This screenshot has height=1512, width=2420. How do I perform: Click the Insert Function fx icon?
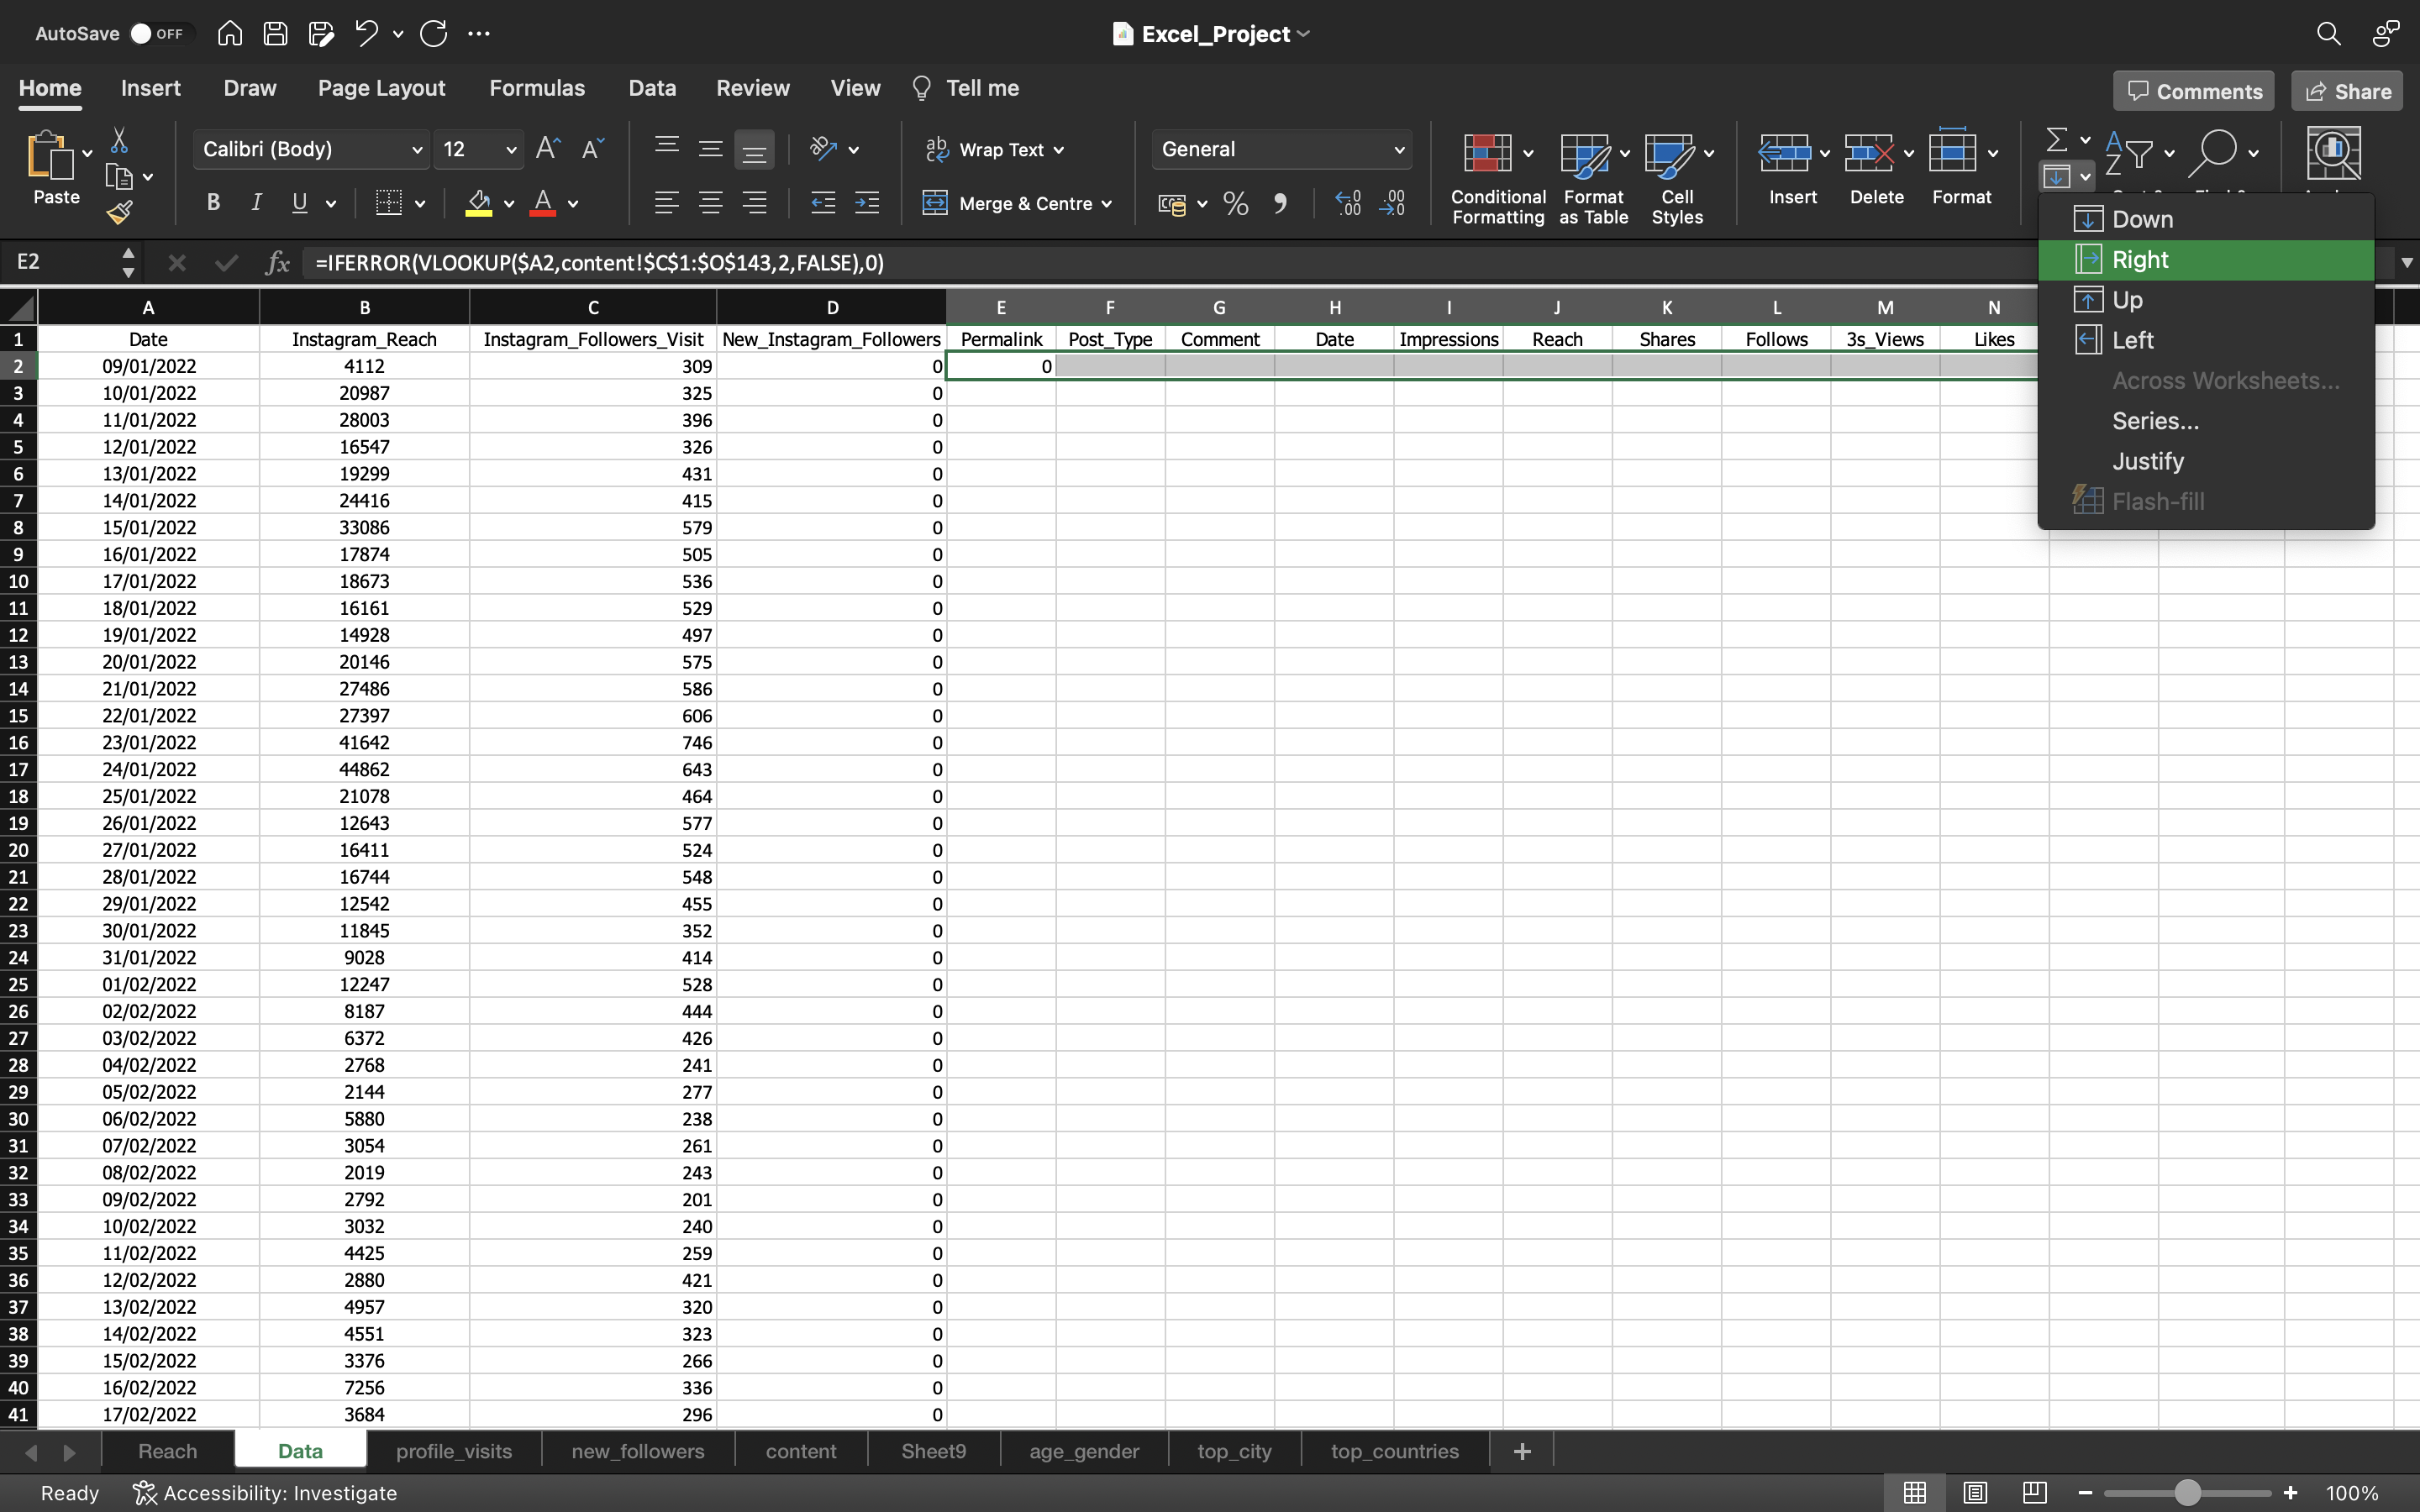click(277, 262)
